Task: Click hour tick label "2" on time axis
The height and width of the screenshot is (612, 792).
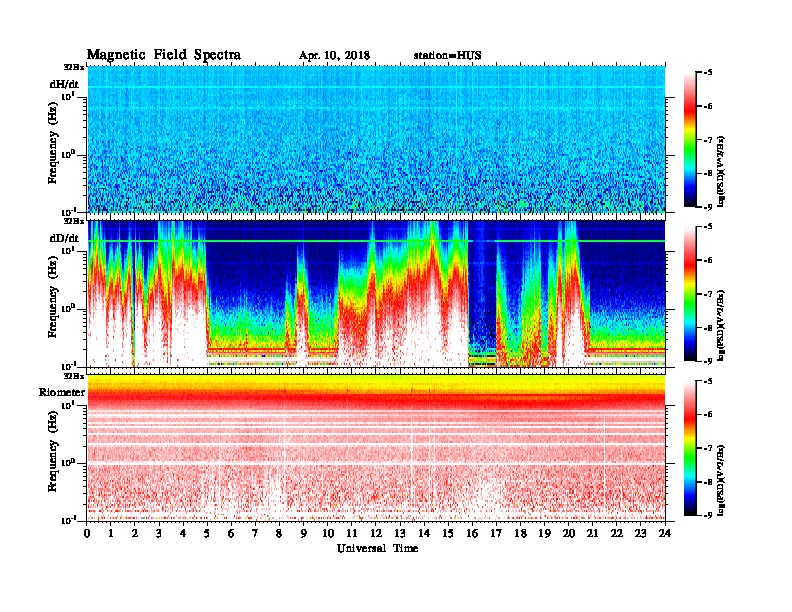Action: pos(135,533)
